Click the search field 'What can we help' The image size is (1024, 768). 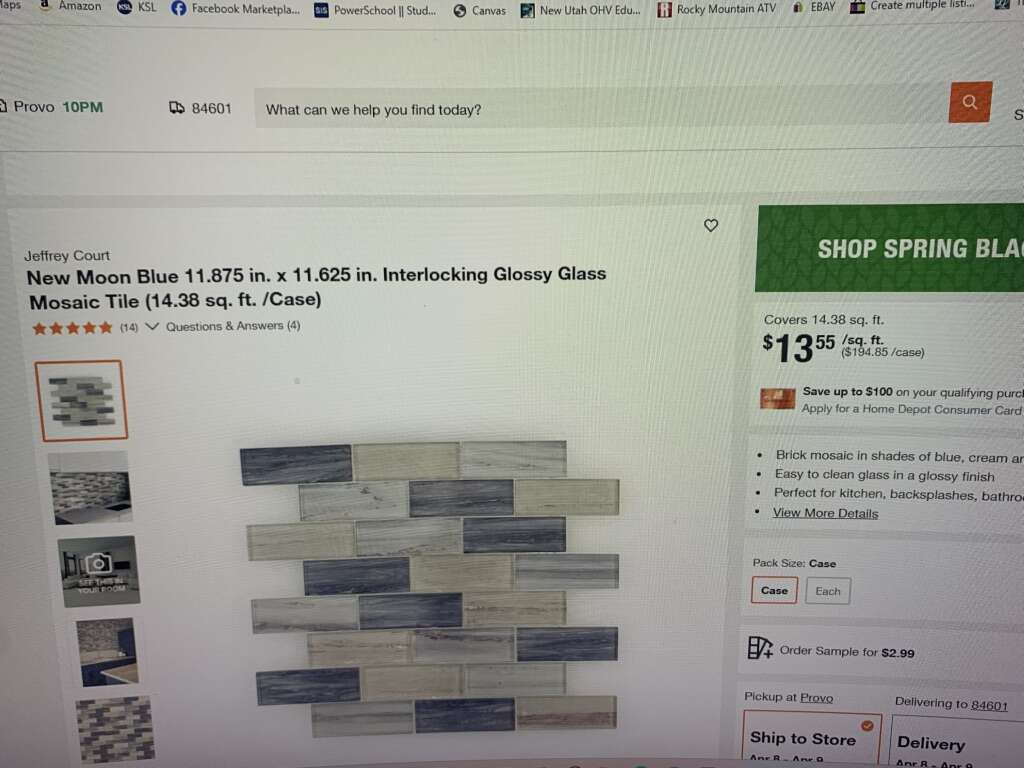pyautogui.click(x=601, y=108)
